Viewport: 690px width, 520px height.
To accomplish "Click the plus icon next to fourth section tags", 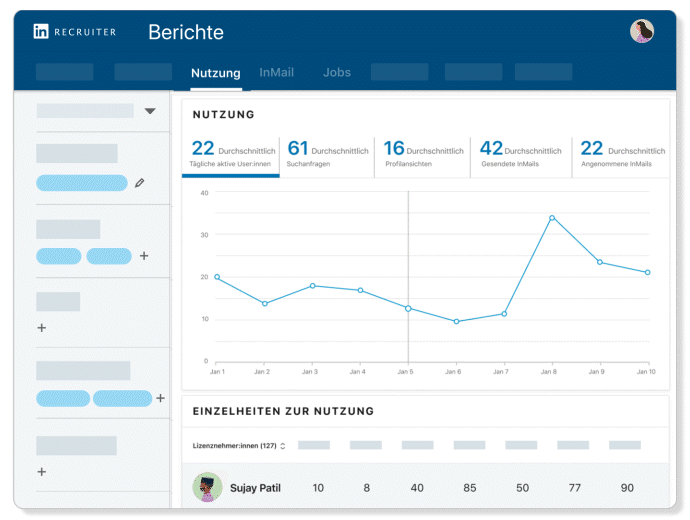I will [x=160, y=398].
